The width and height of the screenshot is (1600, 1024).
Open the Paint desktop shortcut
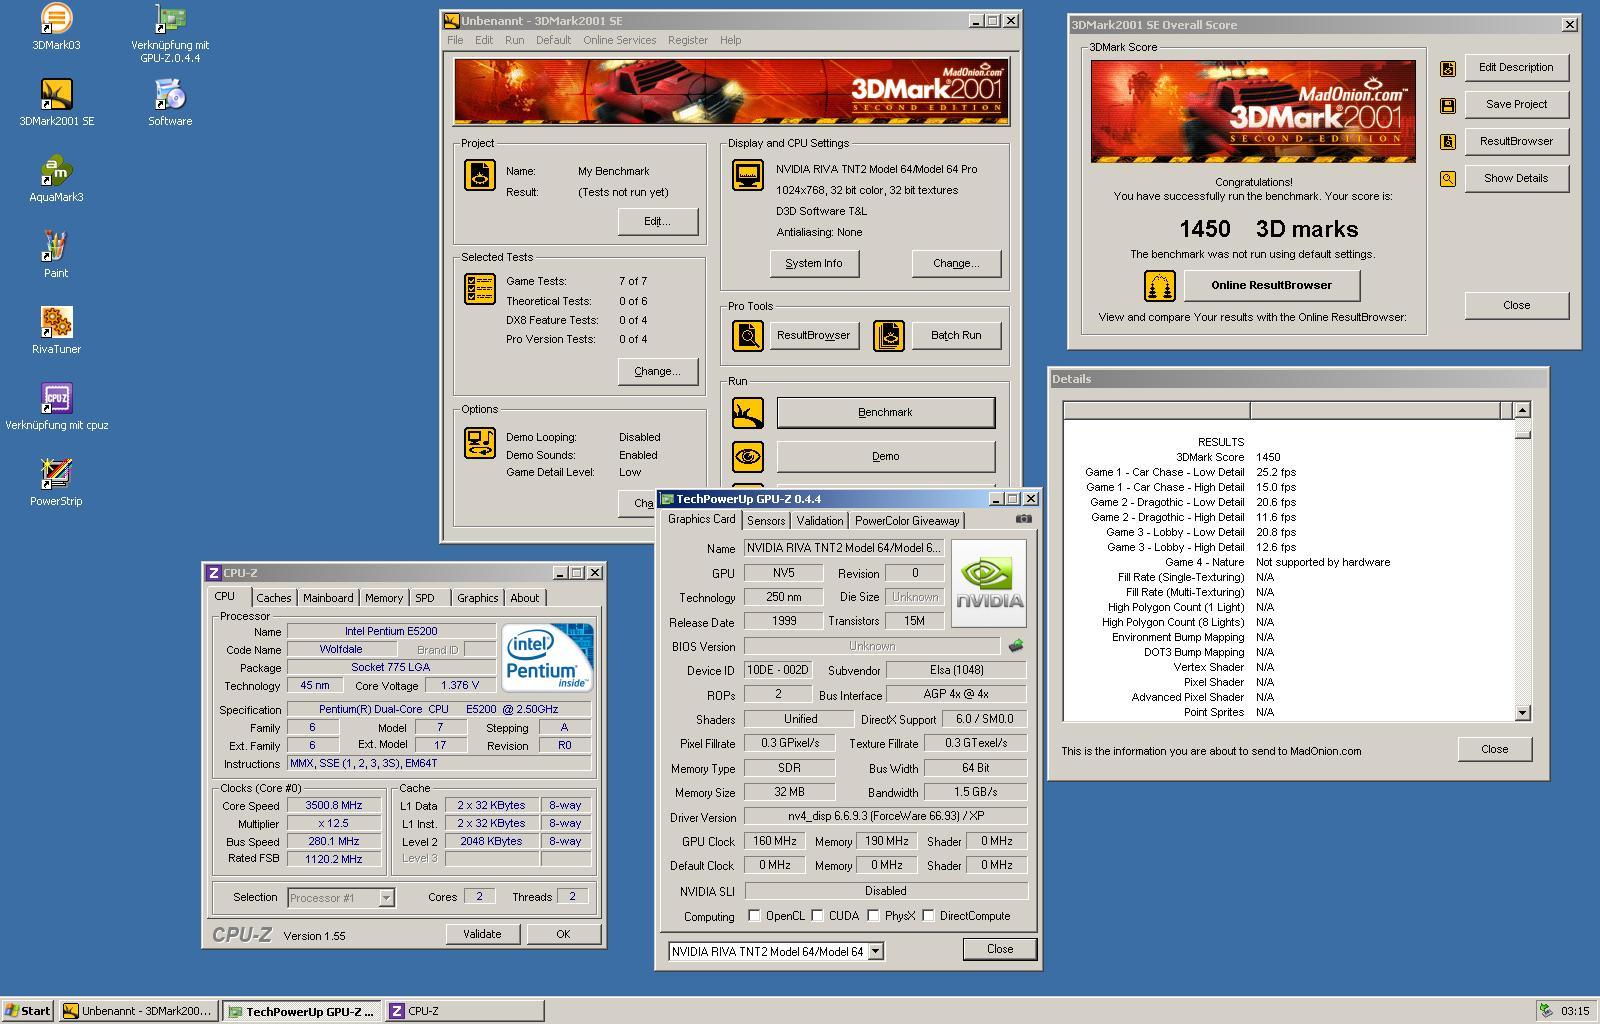coord(56,255)
